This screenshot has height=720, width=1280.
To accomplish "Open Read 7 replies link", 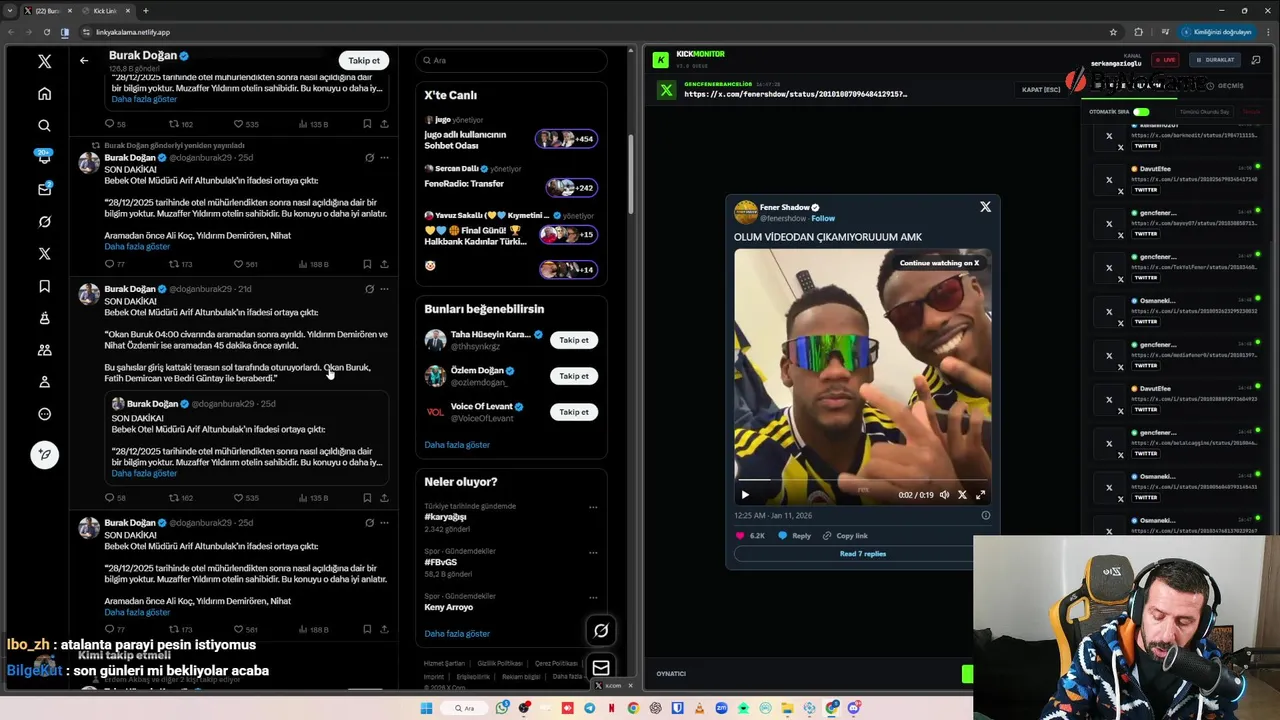I will click(863, 554).
